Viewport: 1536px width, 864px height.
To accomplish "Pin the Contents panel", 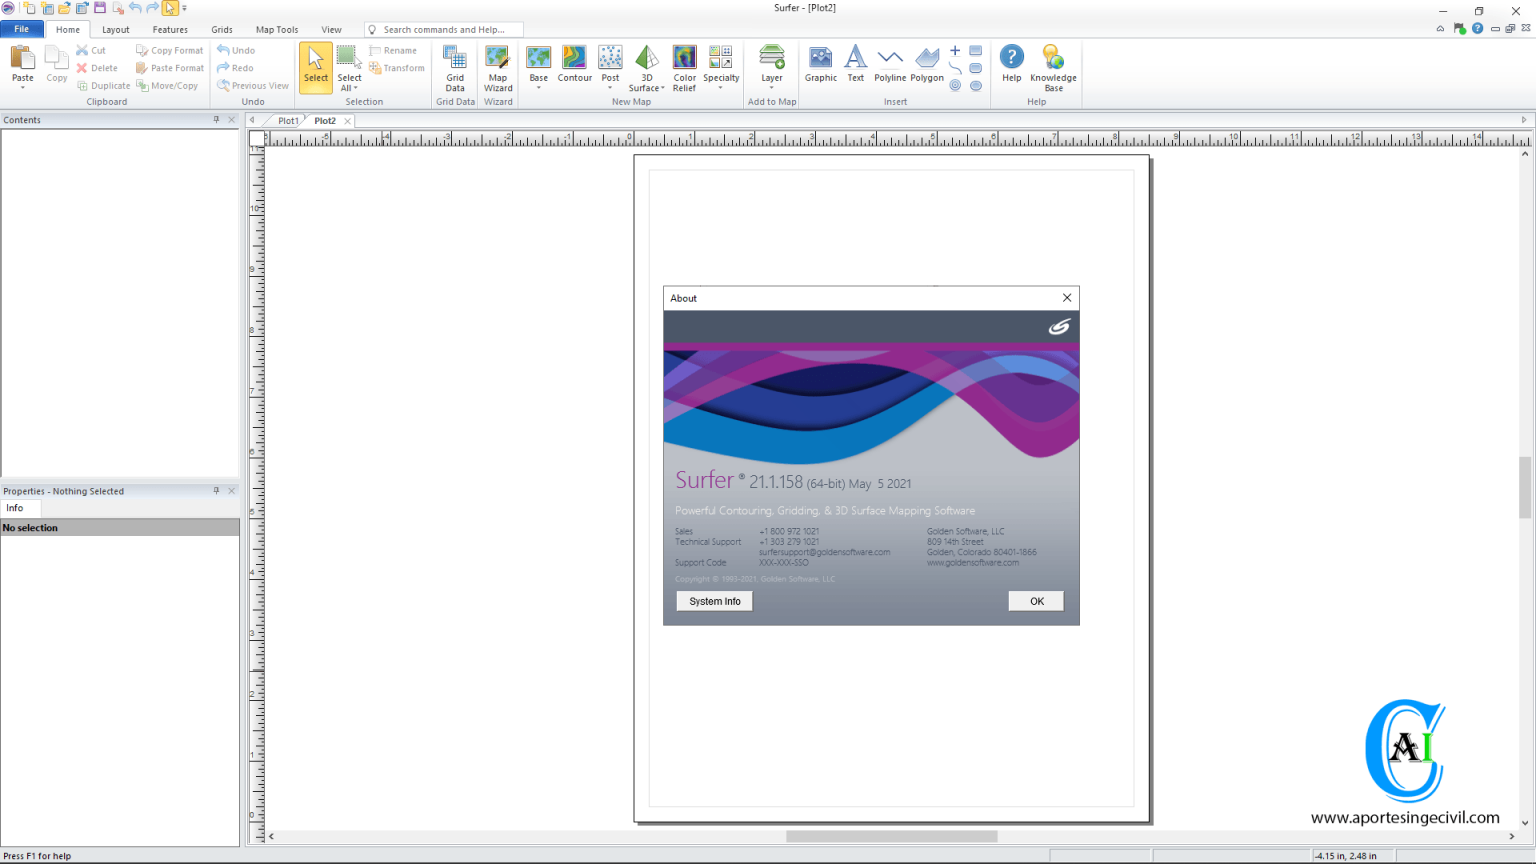I will click(x=216, y=119).
